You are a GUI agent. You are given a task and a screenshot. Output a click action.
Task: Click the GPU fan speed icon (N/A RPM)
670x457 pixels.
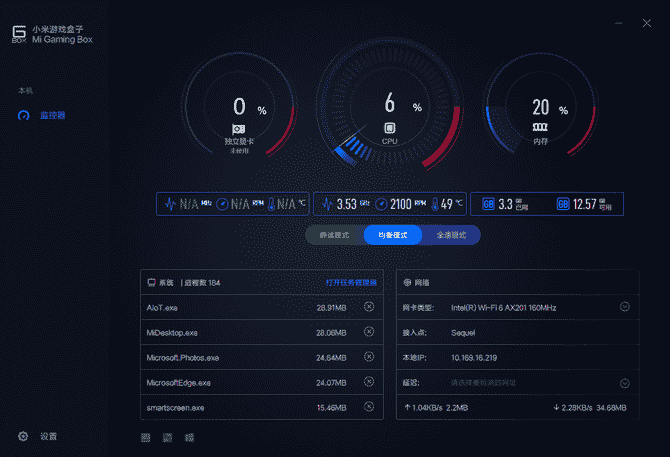(x=222, y=204)
